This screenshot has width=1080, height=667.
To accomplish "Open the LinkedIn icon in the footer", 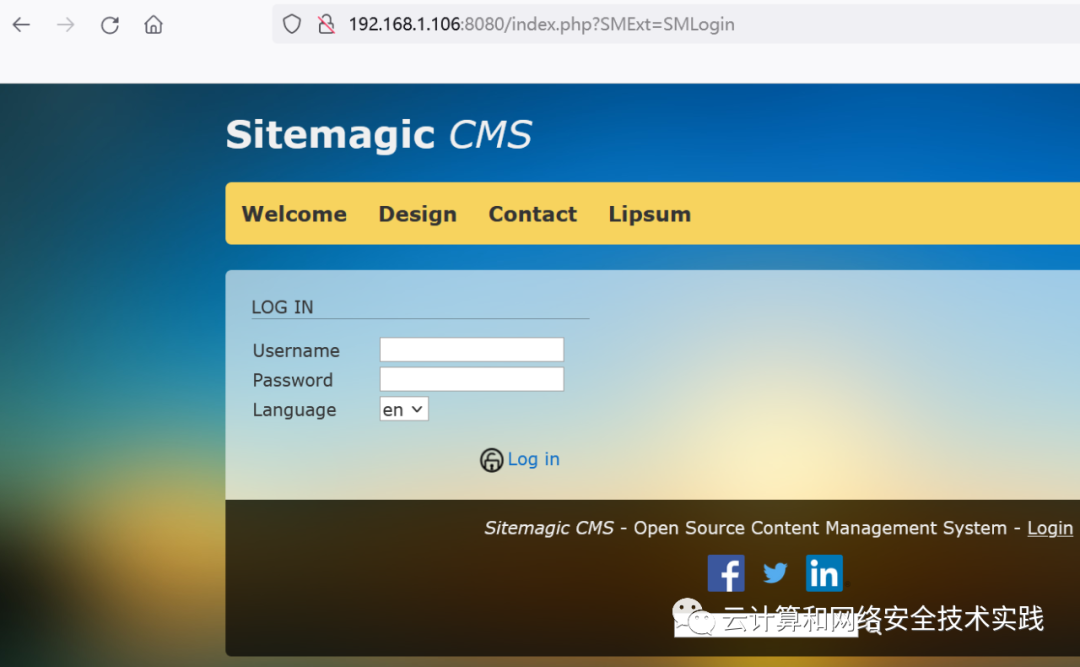I will [824, 573].
